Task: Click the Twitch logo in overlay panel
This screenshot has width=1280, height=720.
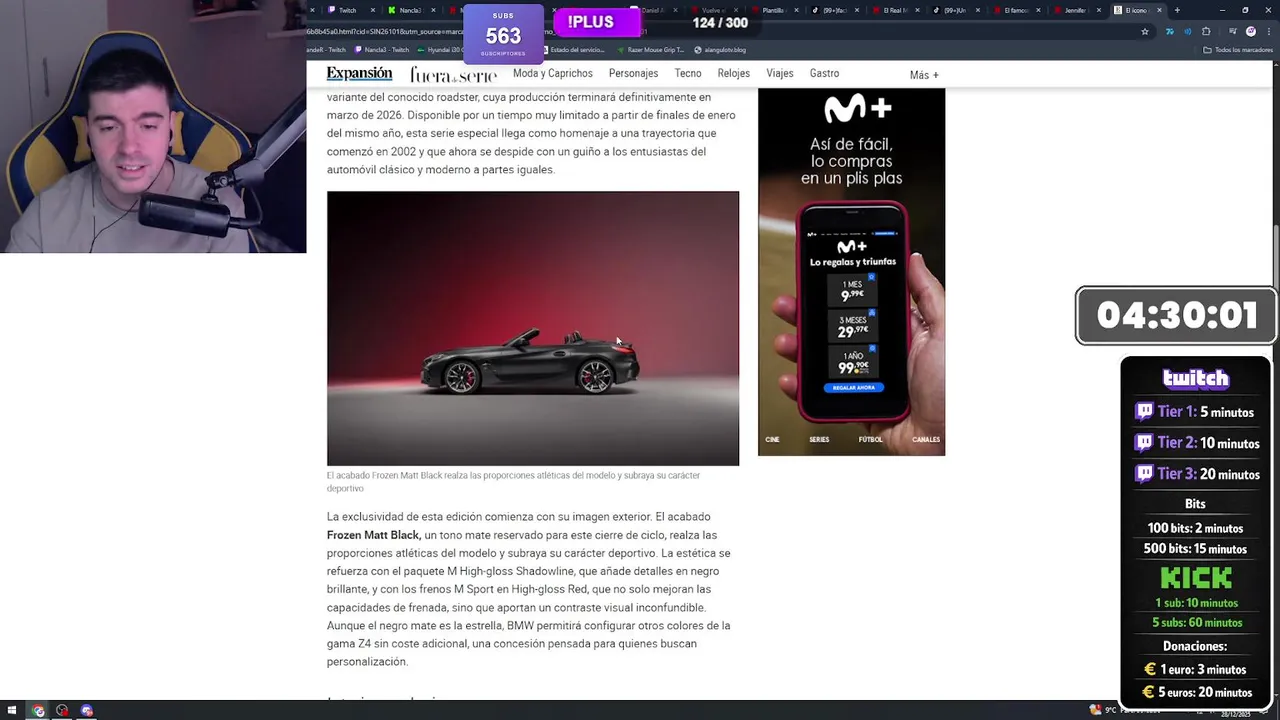Action: coord(1196,378)
